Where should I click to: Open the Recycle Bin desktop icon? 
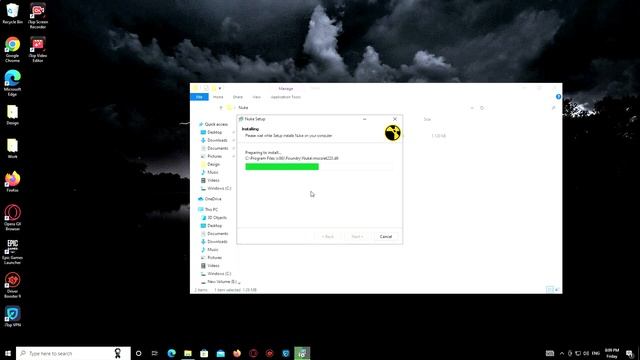point(12,13)
